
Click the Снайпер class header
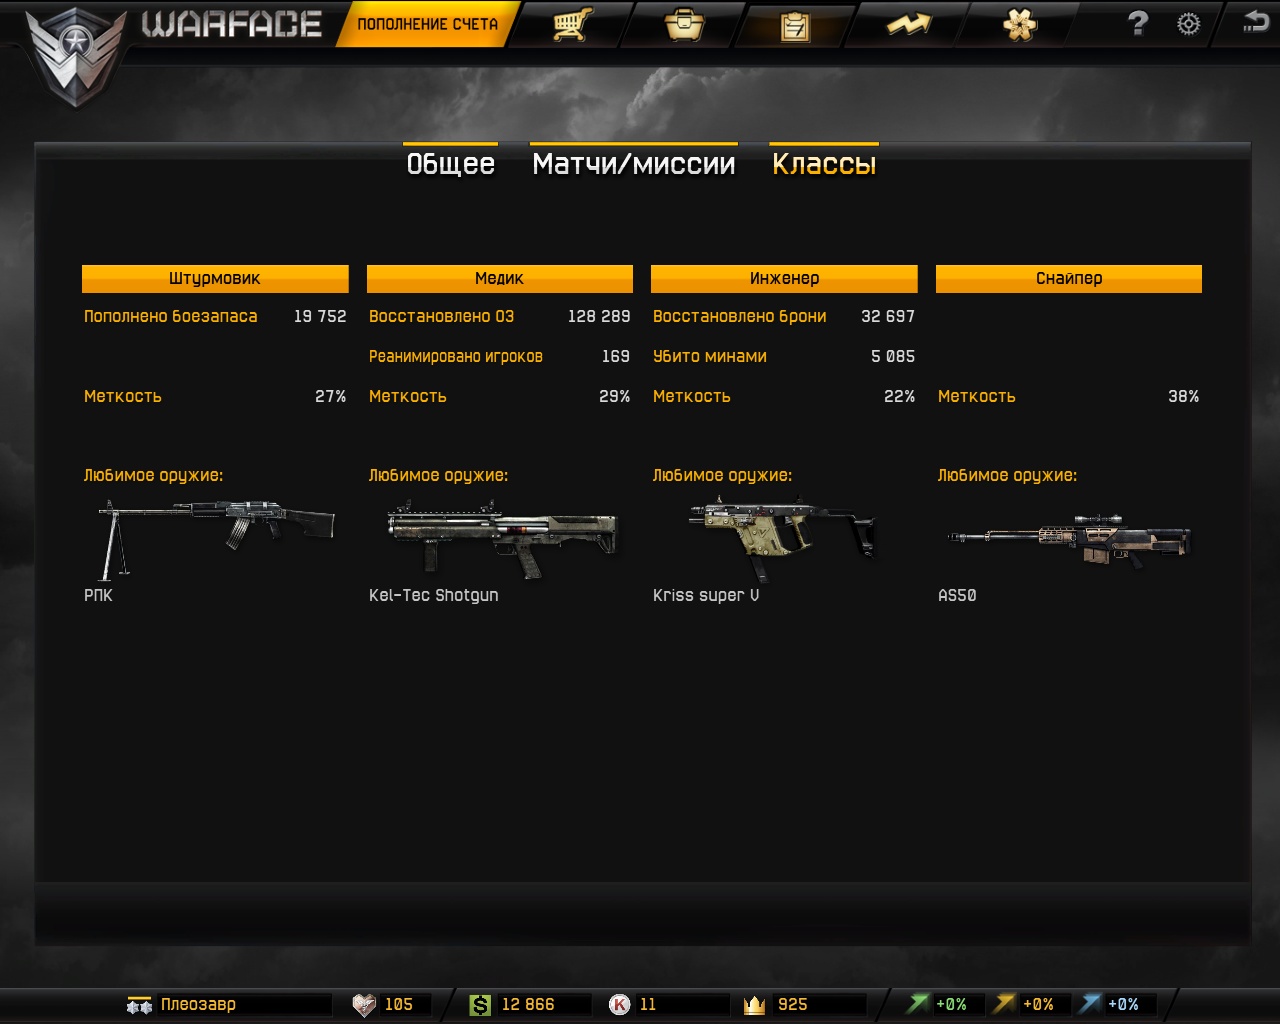coord(1069,278)
